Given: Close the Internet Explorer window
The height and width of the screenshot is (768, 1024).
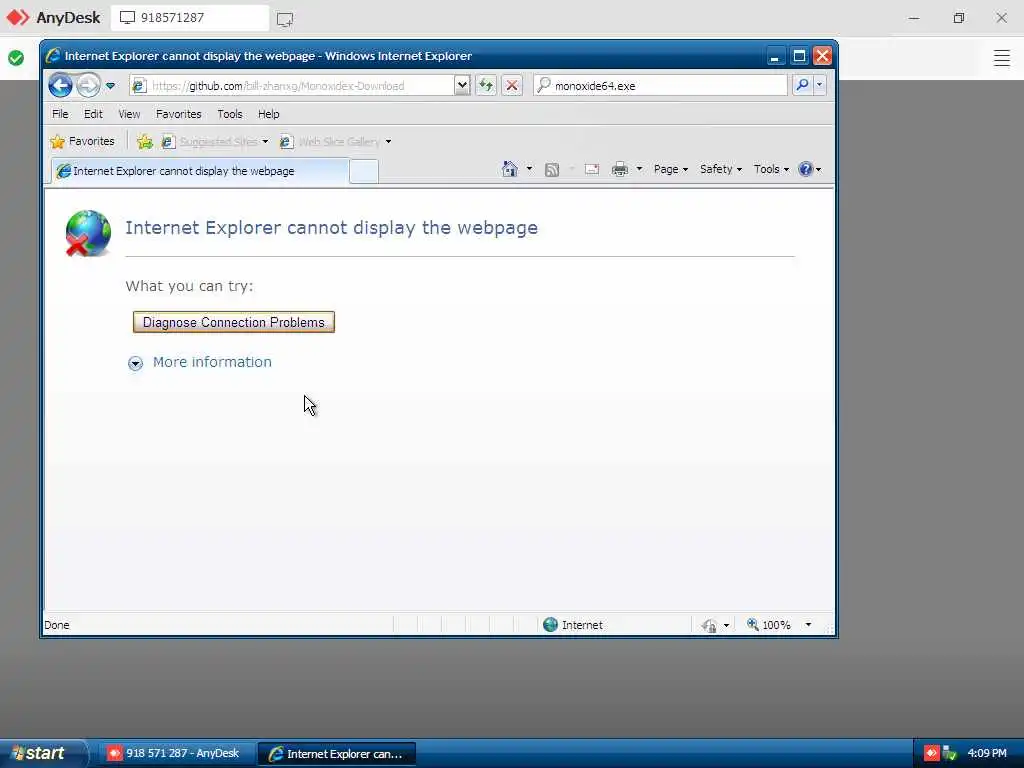Looking at the screenshot, I should point(822,56).
